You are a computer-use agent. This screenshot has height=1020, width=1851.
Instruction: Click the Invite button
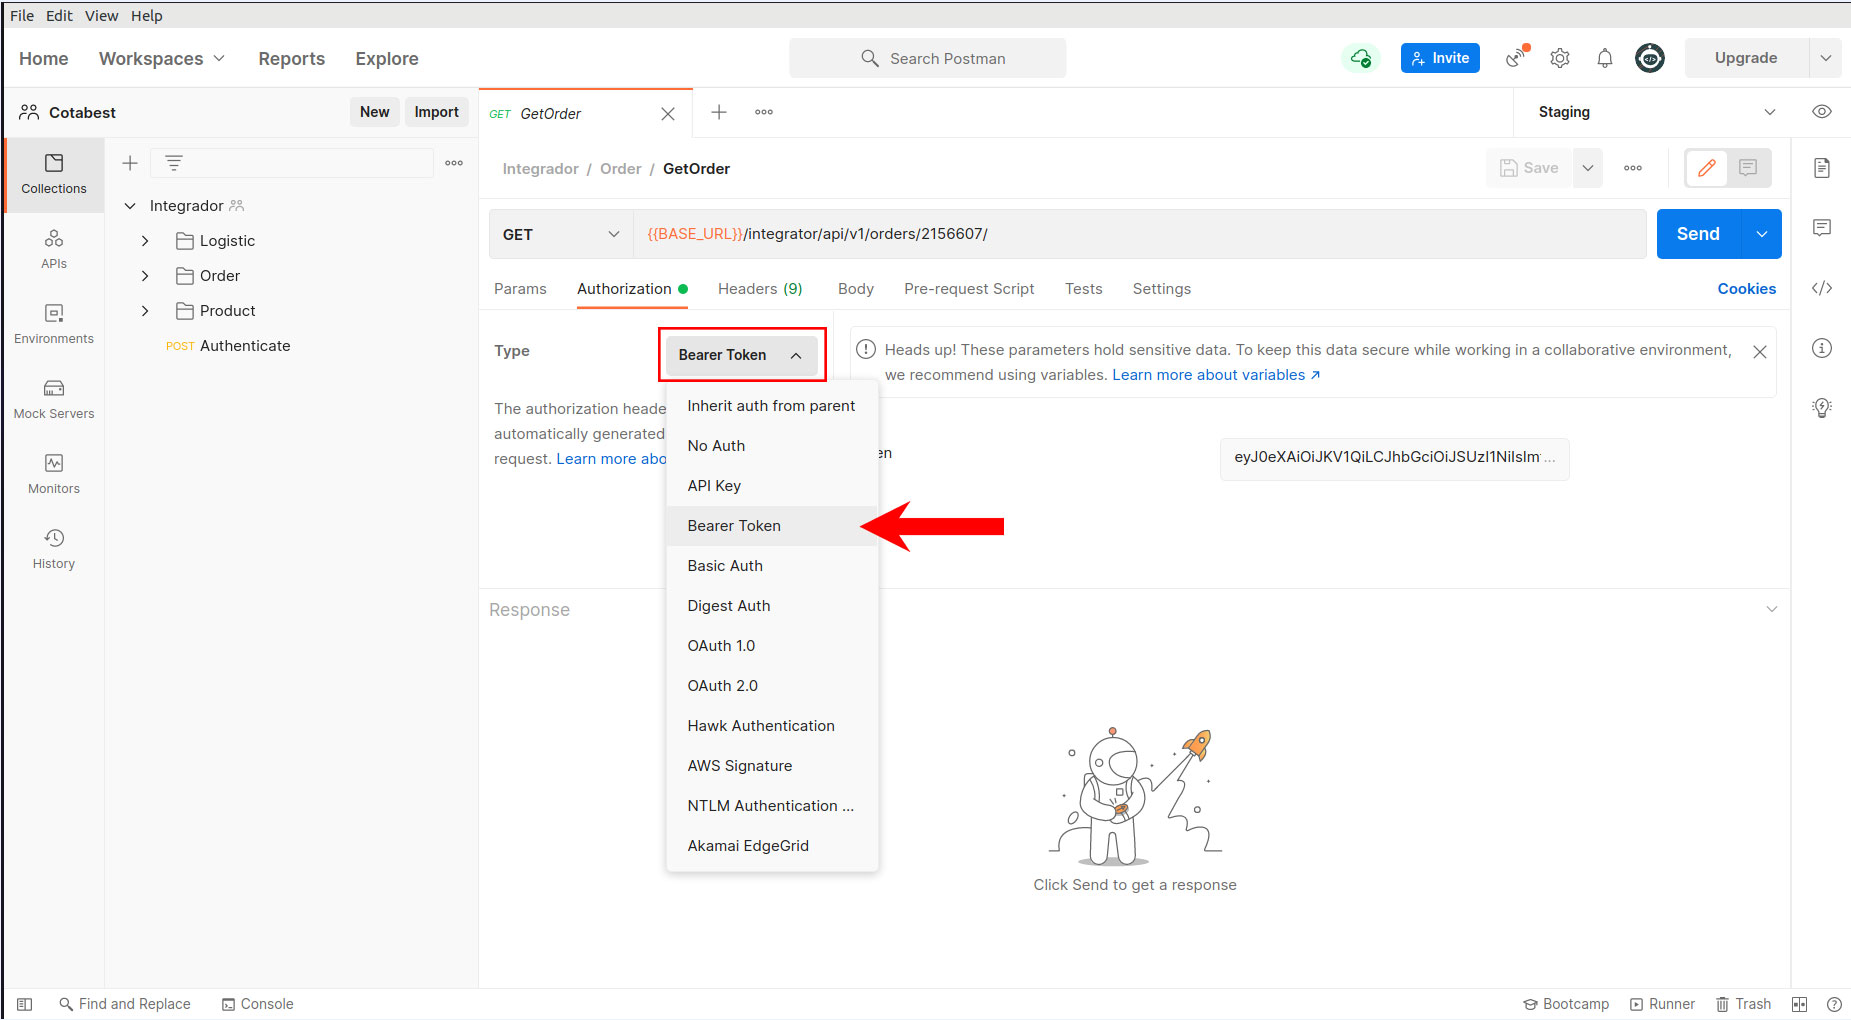(1440, 58)
